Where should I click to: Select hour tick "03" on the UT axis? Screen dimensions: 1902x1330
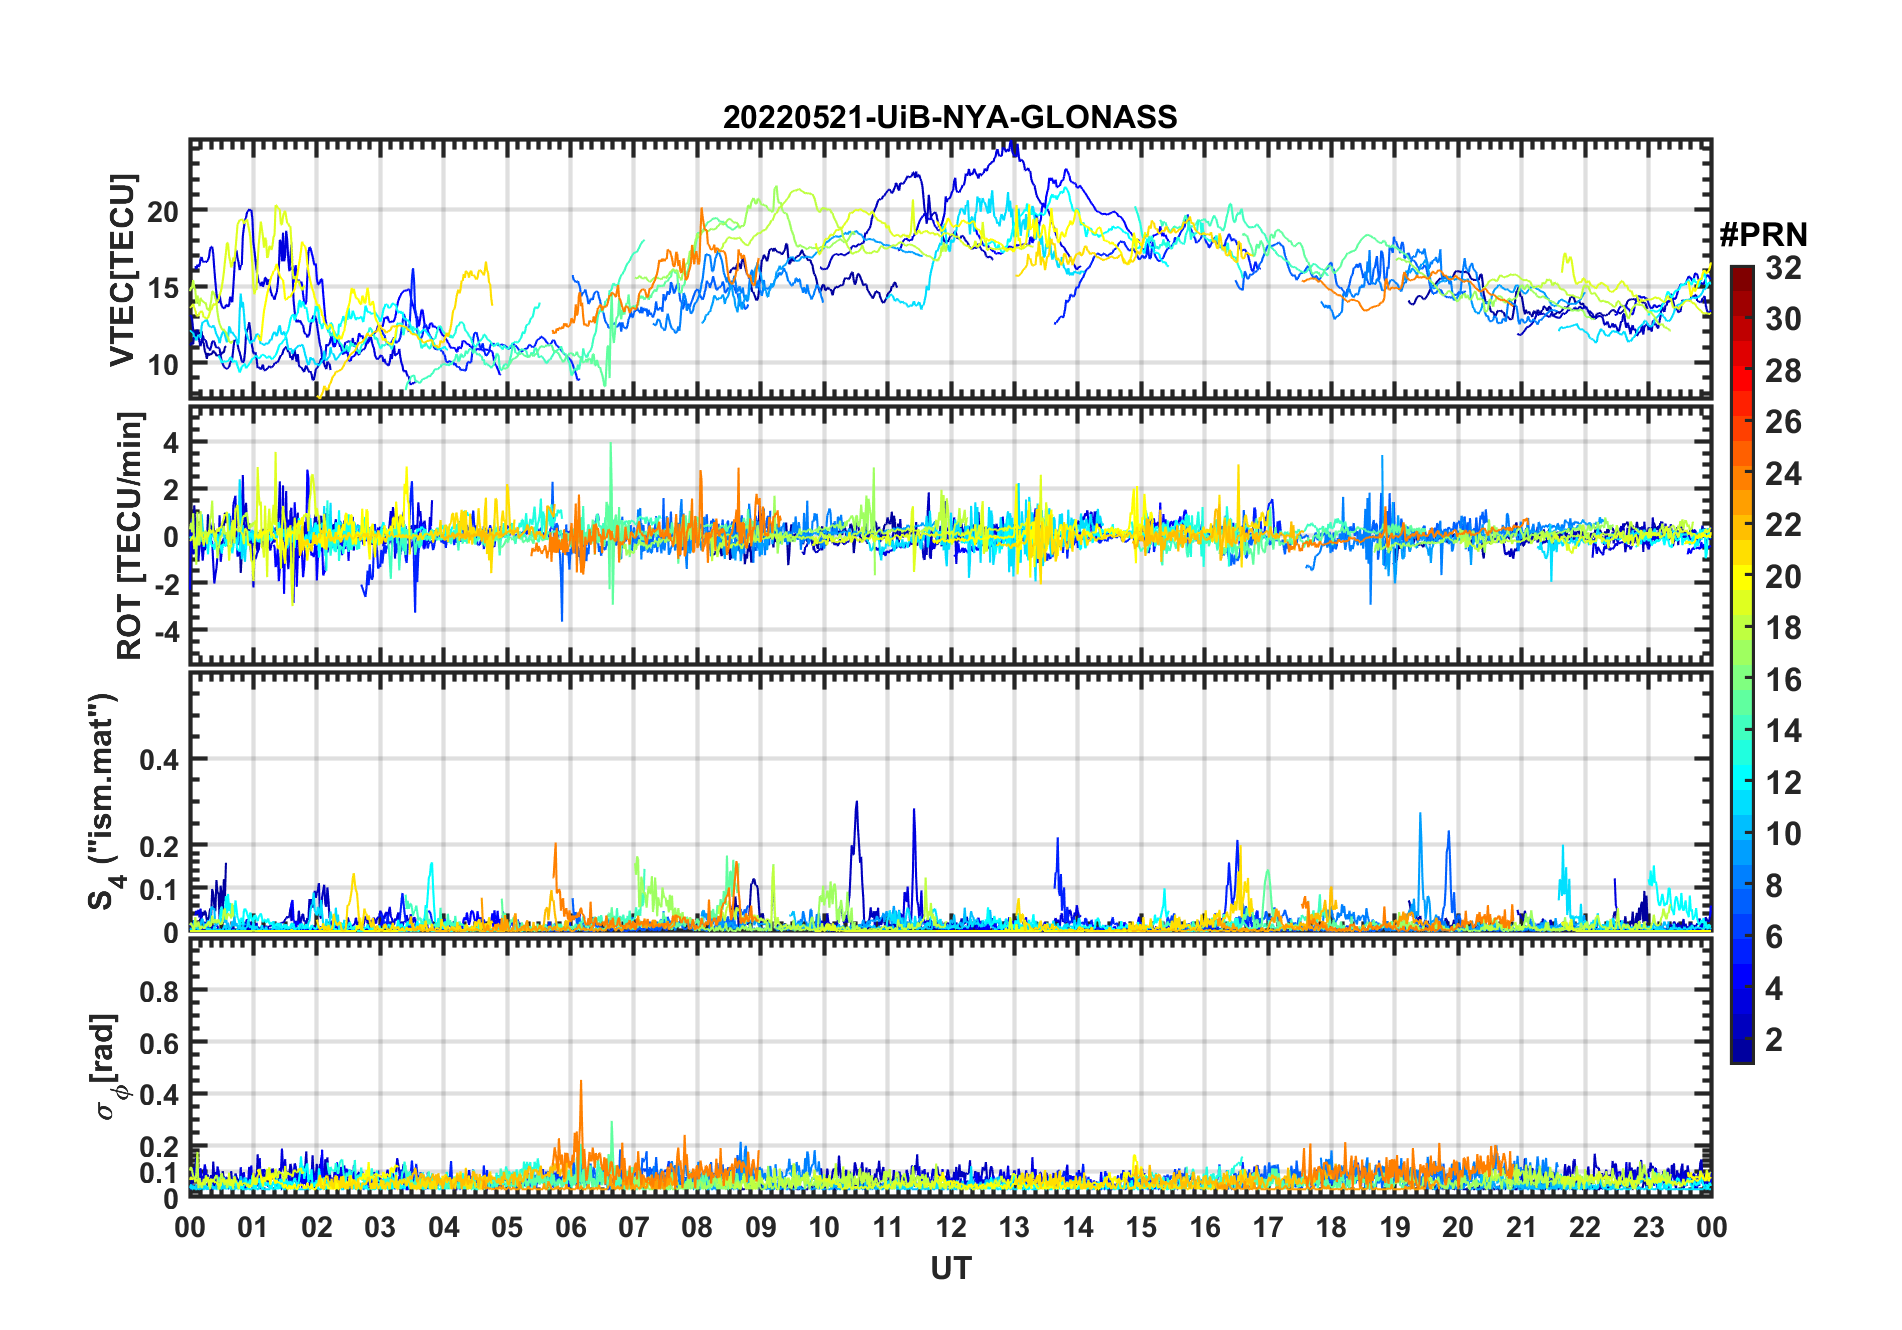(x=380, y=1227)
